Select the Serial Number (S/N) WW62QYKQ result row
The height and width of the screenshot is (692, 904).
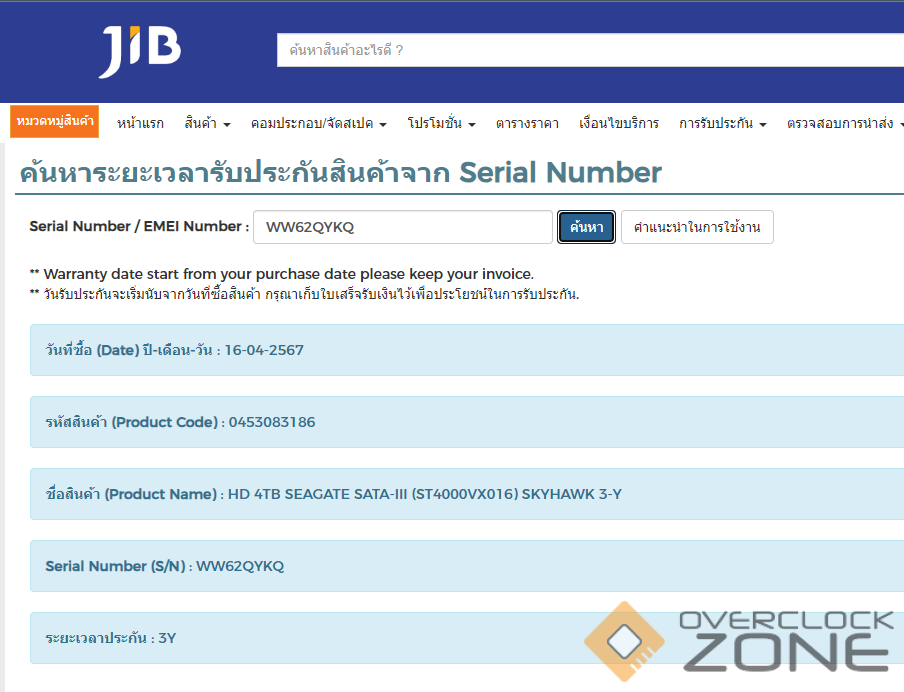(x=467, y=566)
